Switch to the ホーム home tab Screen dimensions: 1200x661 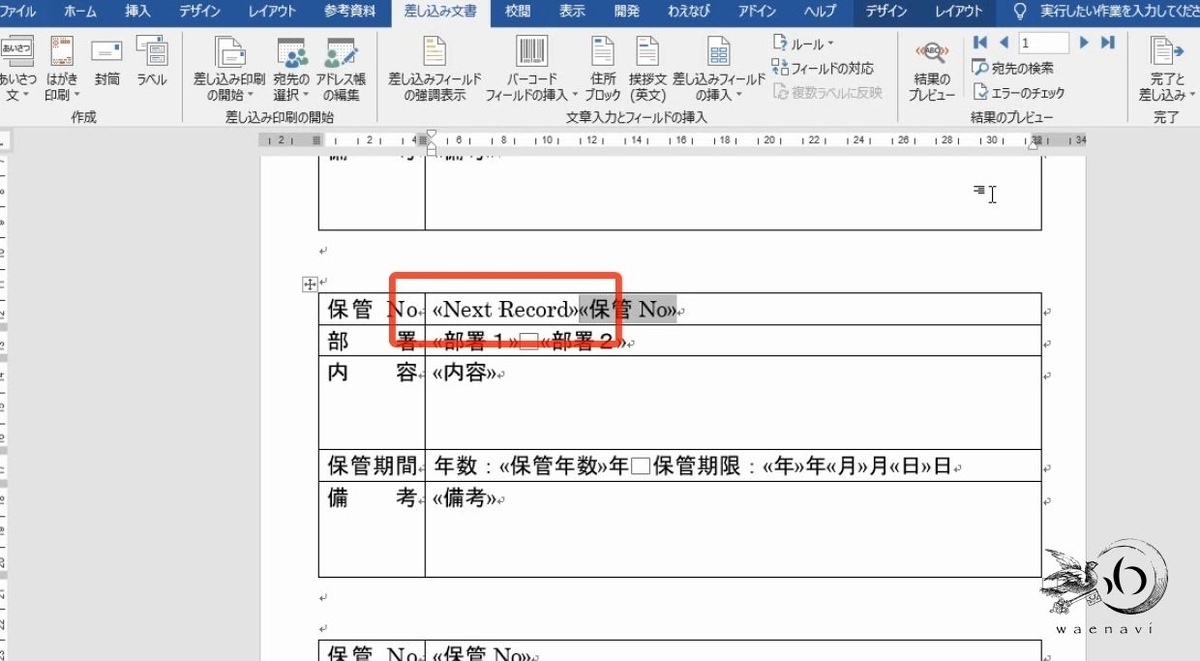pos(80,12)
